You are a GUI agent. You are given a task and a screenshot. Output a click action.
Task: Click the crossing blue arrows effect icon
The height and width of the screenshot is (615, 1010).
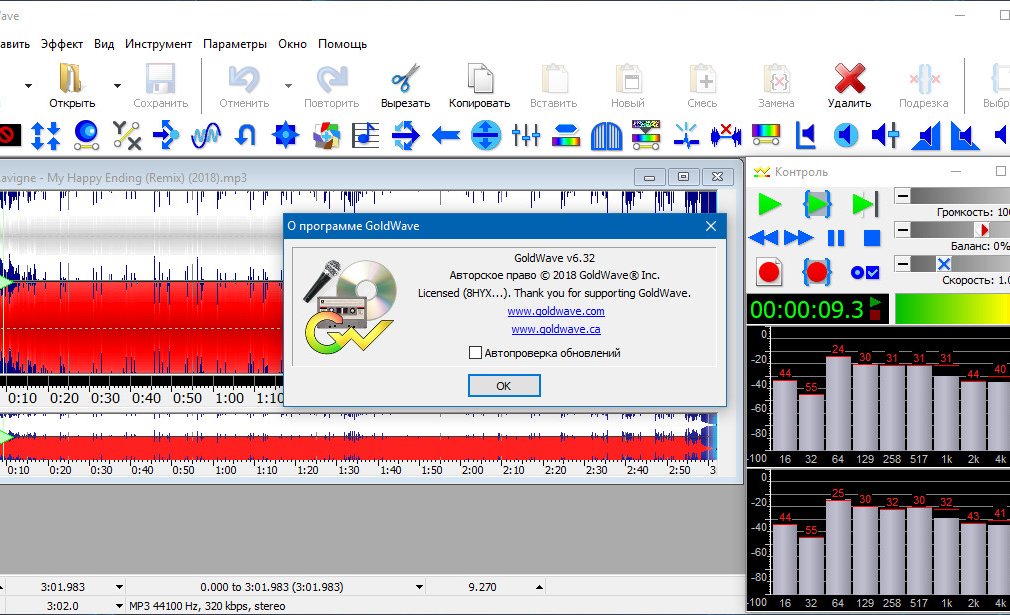(405, 136)
